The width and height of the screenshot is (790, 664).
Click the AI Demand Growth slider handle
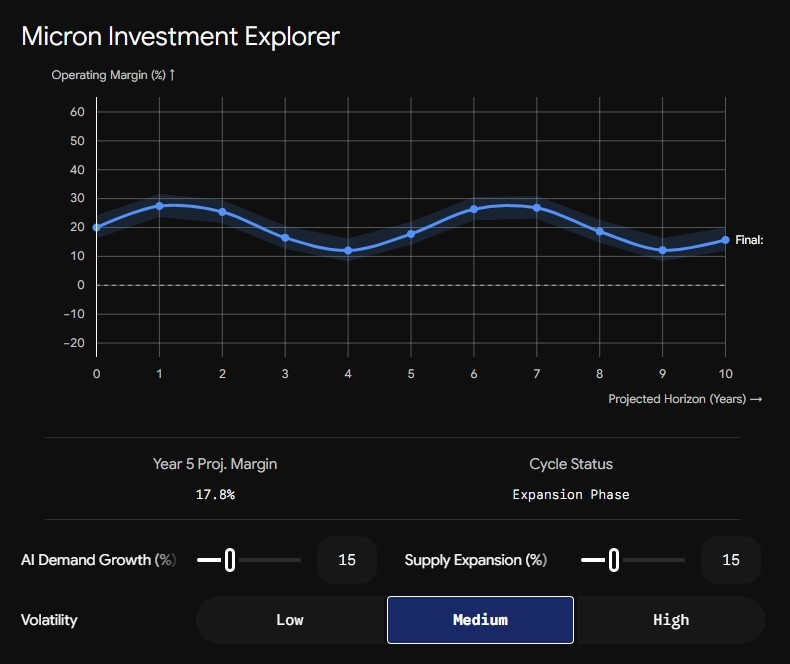point(230,560)
